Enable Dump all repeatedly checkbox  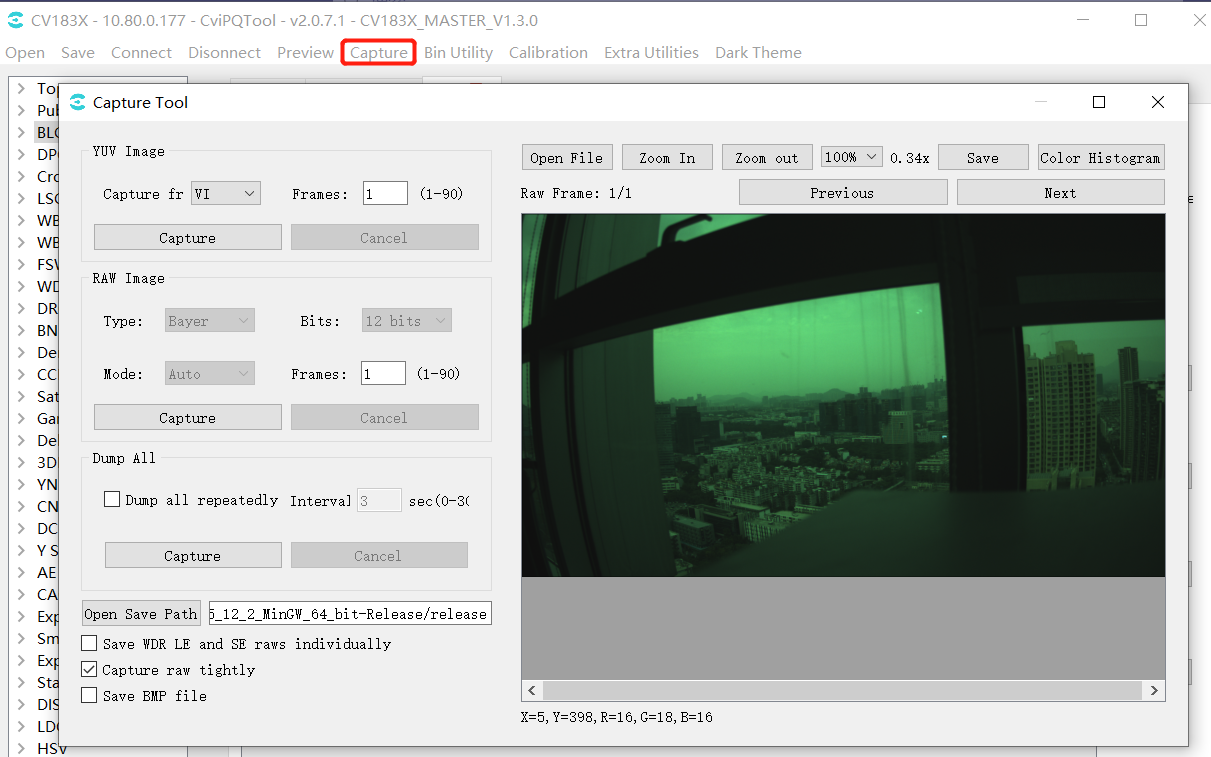[112, 499]
